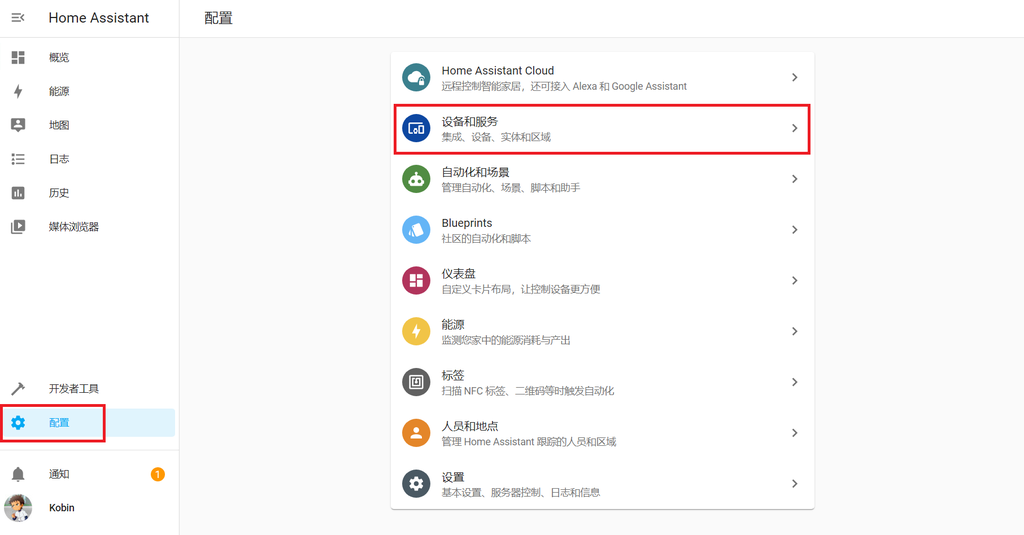Click the 人员和地点 title text
This screenshot has height=535, width=1024.
470,427
